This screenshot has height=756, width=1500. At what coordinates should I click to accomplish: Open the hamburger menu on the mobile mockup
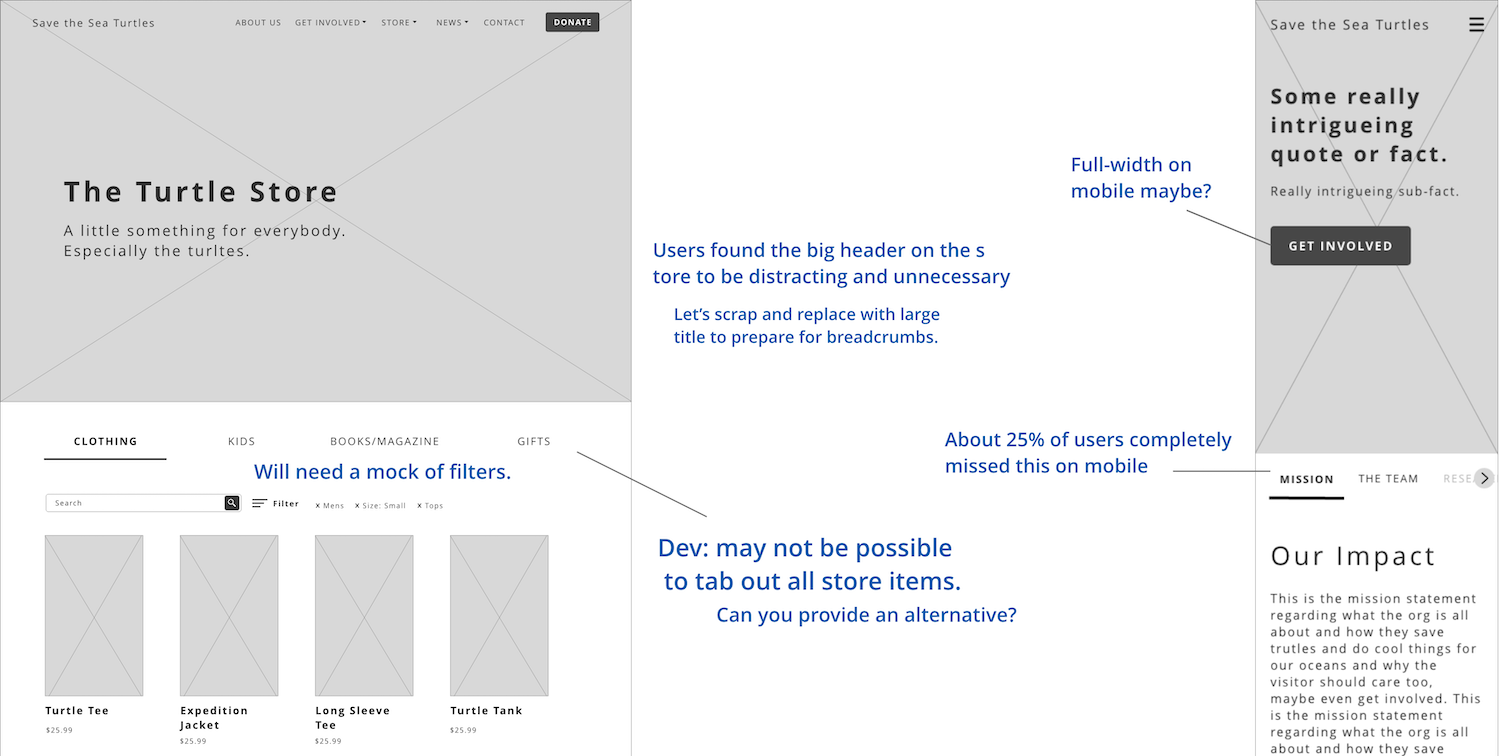1476,24
